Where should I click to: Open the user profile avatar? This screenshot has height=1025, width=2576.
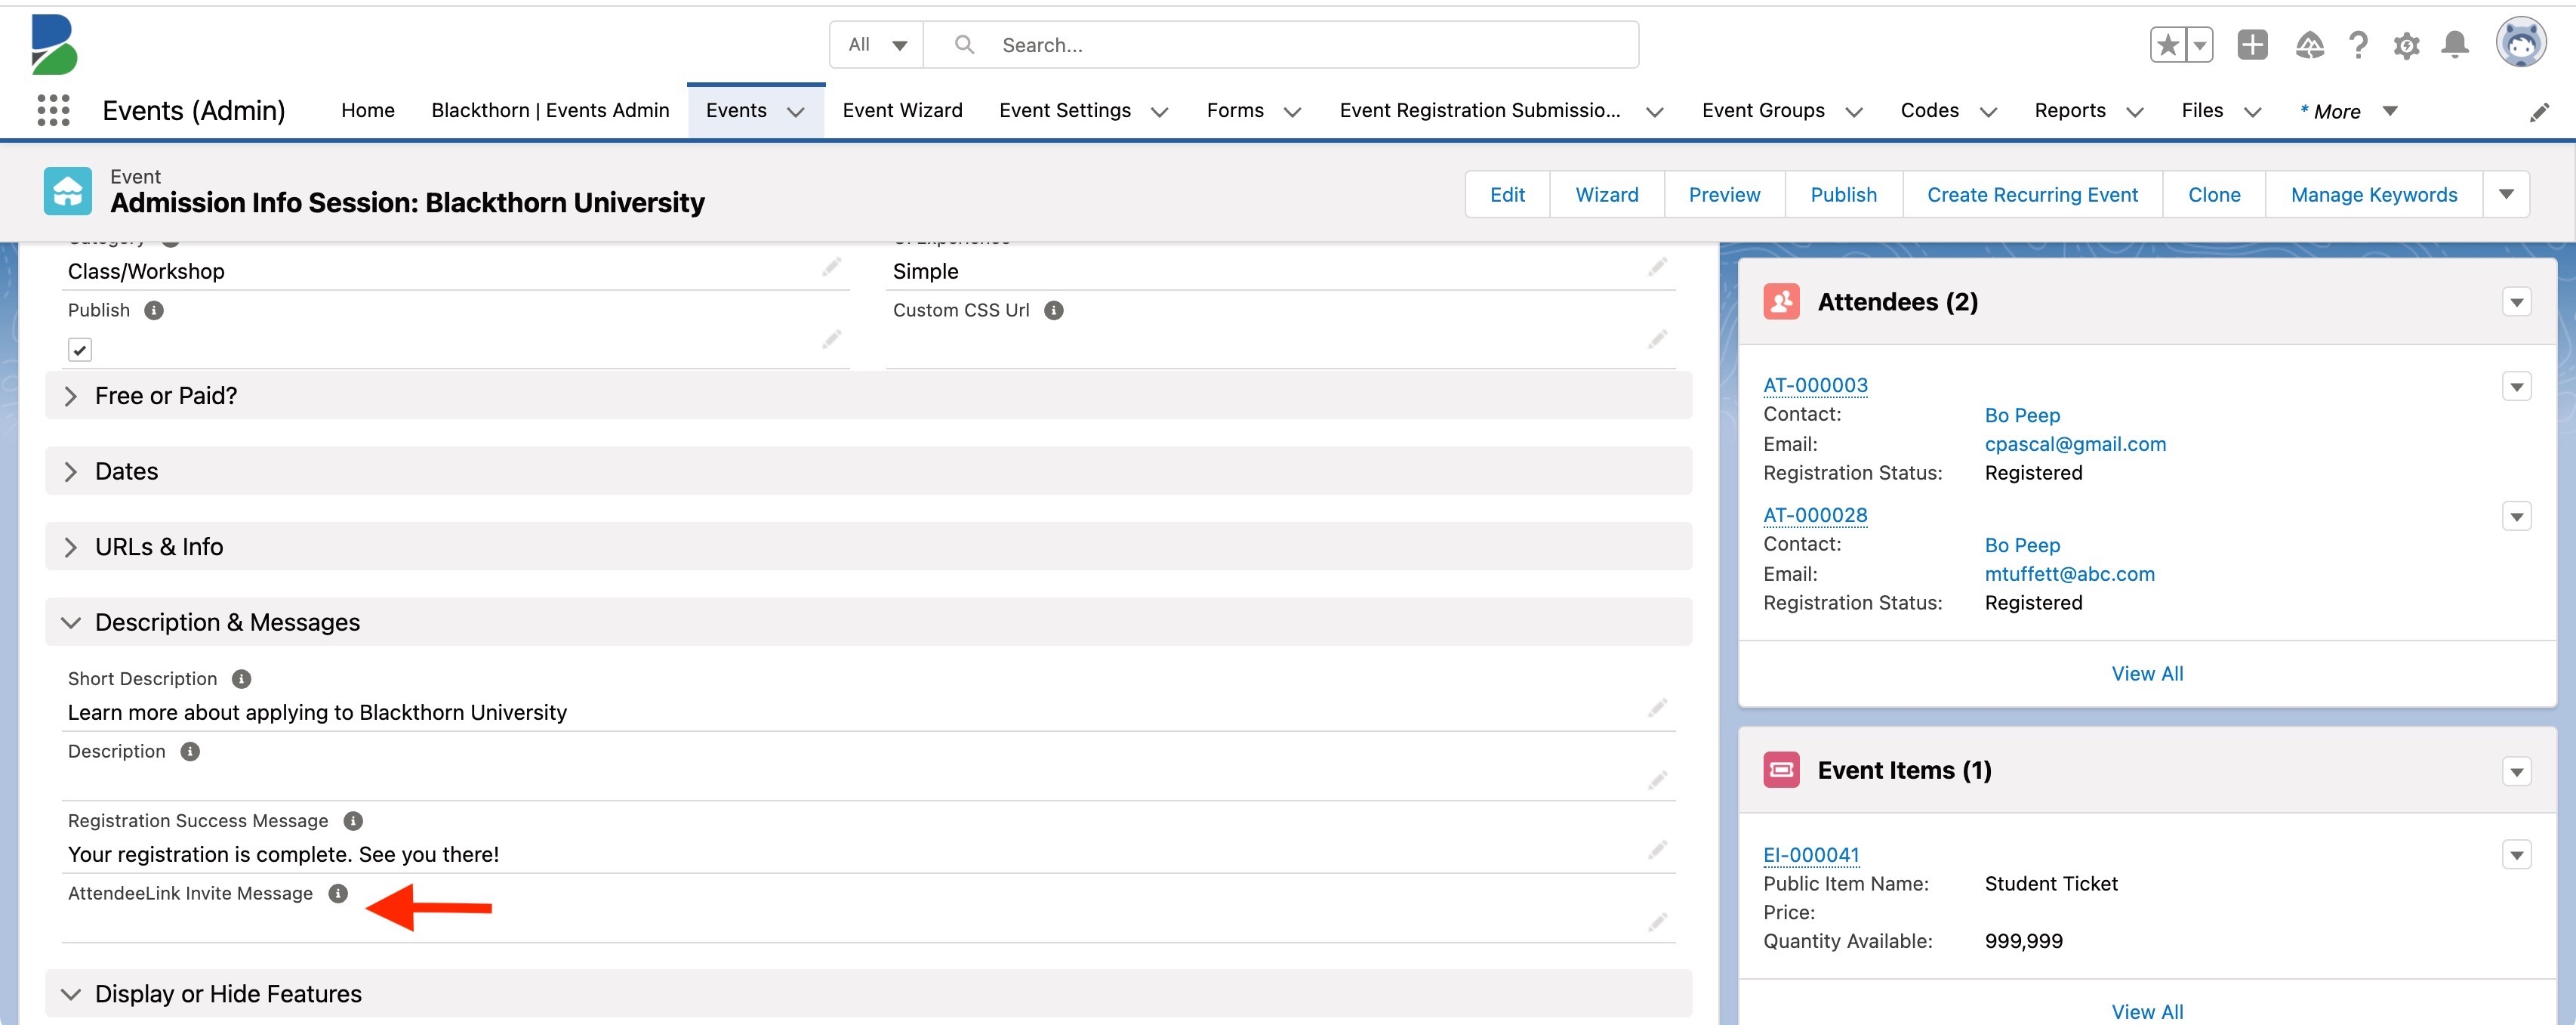pos(2520,43)
